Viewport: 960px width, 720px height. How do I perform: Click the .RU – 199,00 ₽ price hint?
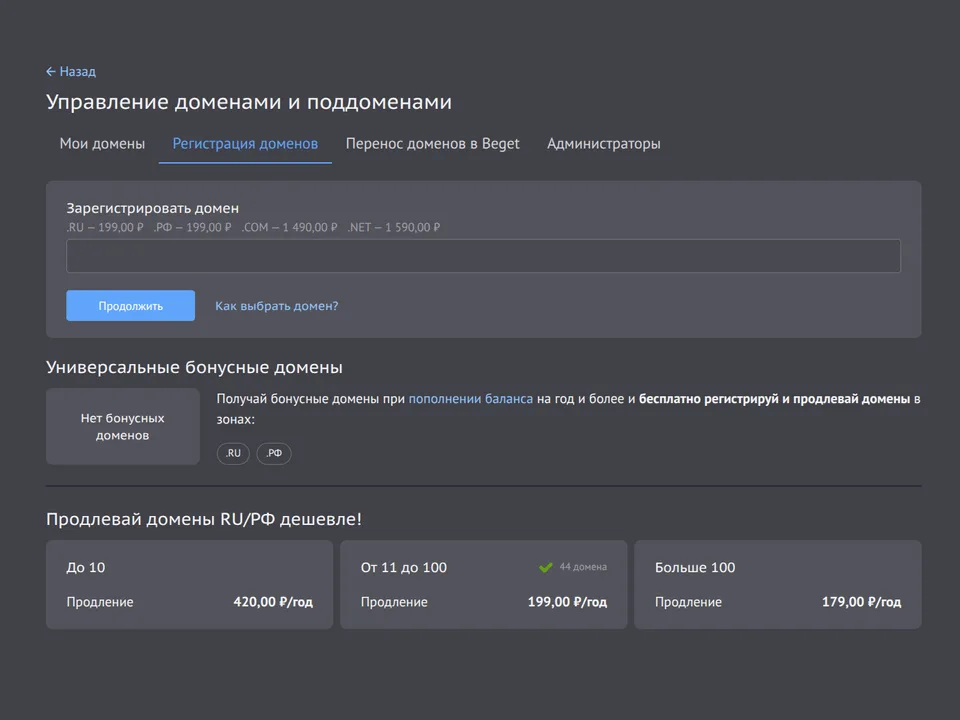pyautogui.click(x=105, y=227)
